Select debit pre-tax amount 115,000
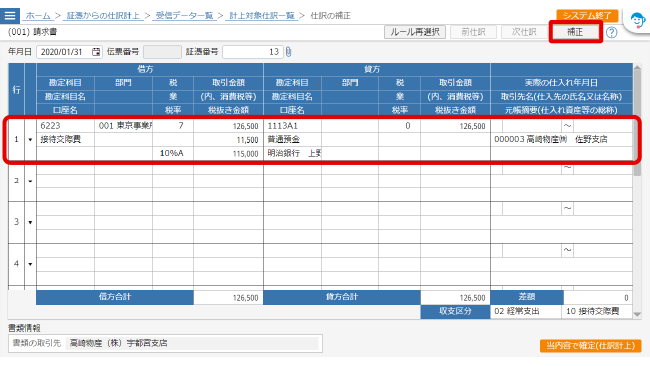Image resolution: width=650 pixels, height=366 pixels. point(228,153)
